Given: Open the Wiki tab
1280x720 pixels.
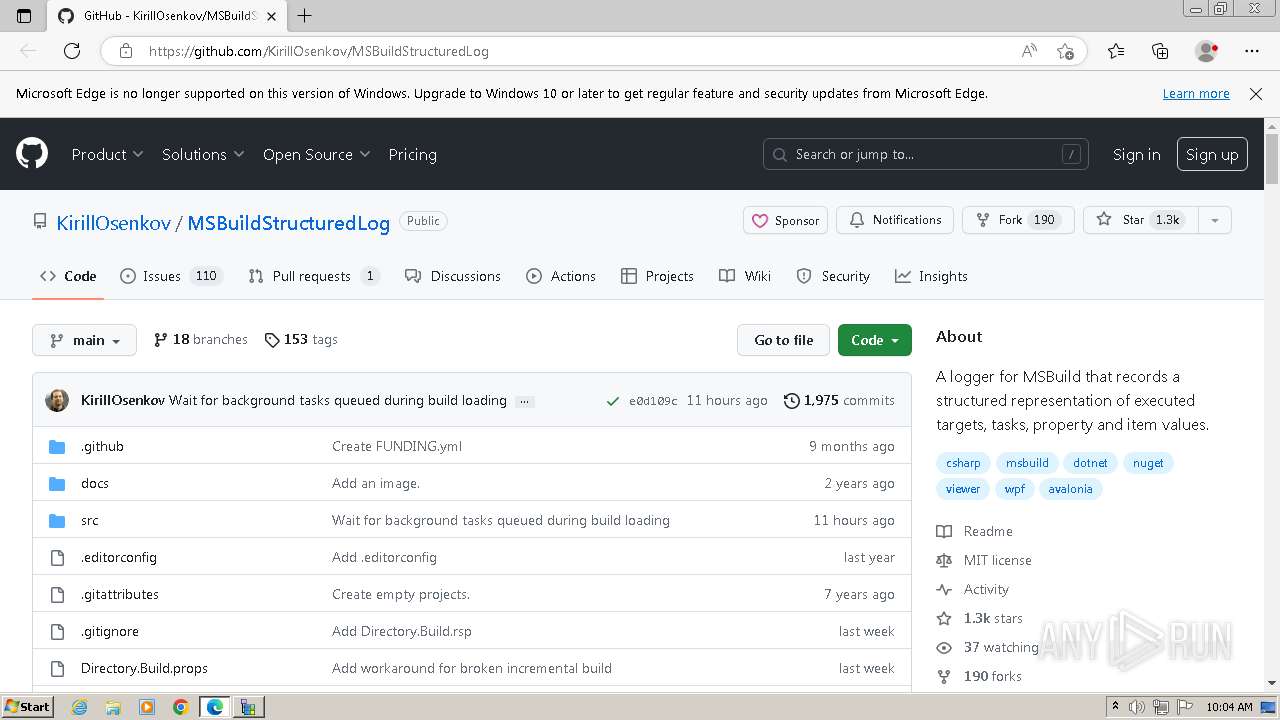Looking at the screenshot, I should click(745, 276).
